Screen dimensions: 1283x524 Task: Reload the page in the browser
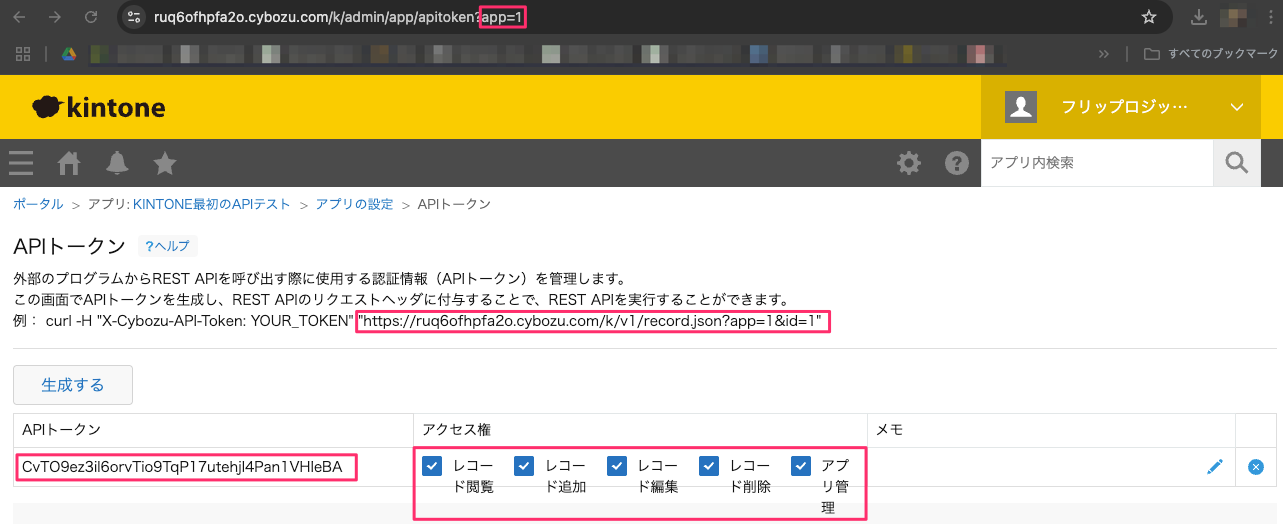(91, 17)
